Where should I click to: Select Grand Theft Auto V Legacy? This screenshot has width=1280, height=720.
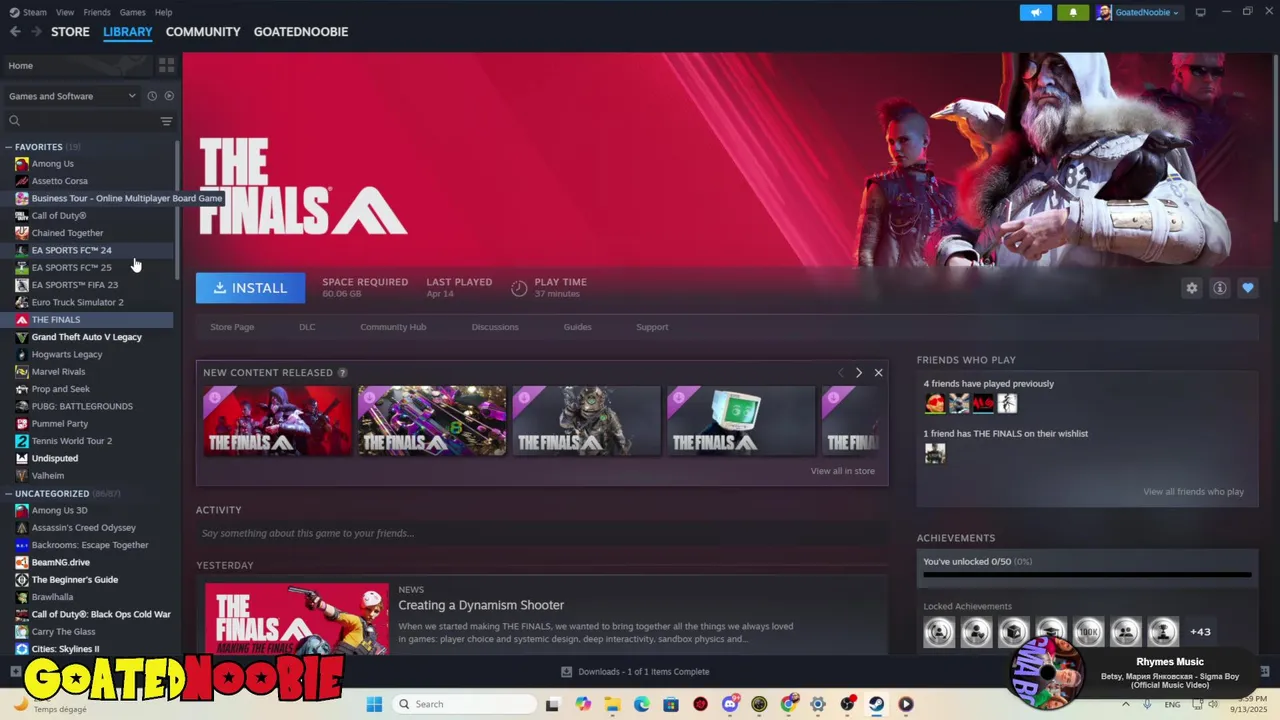87,337
